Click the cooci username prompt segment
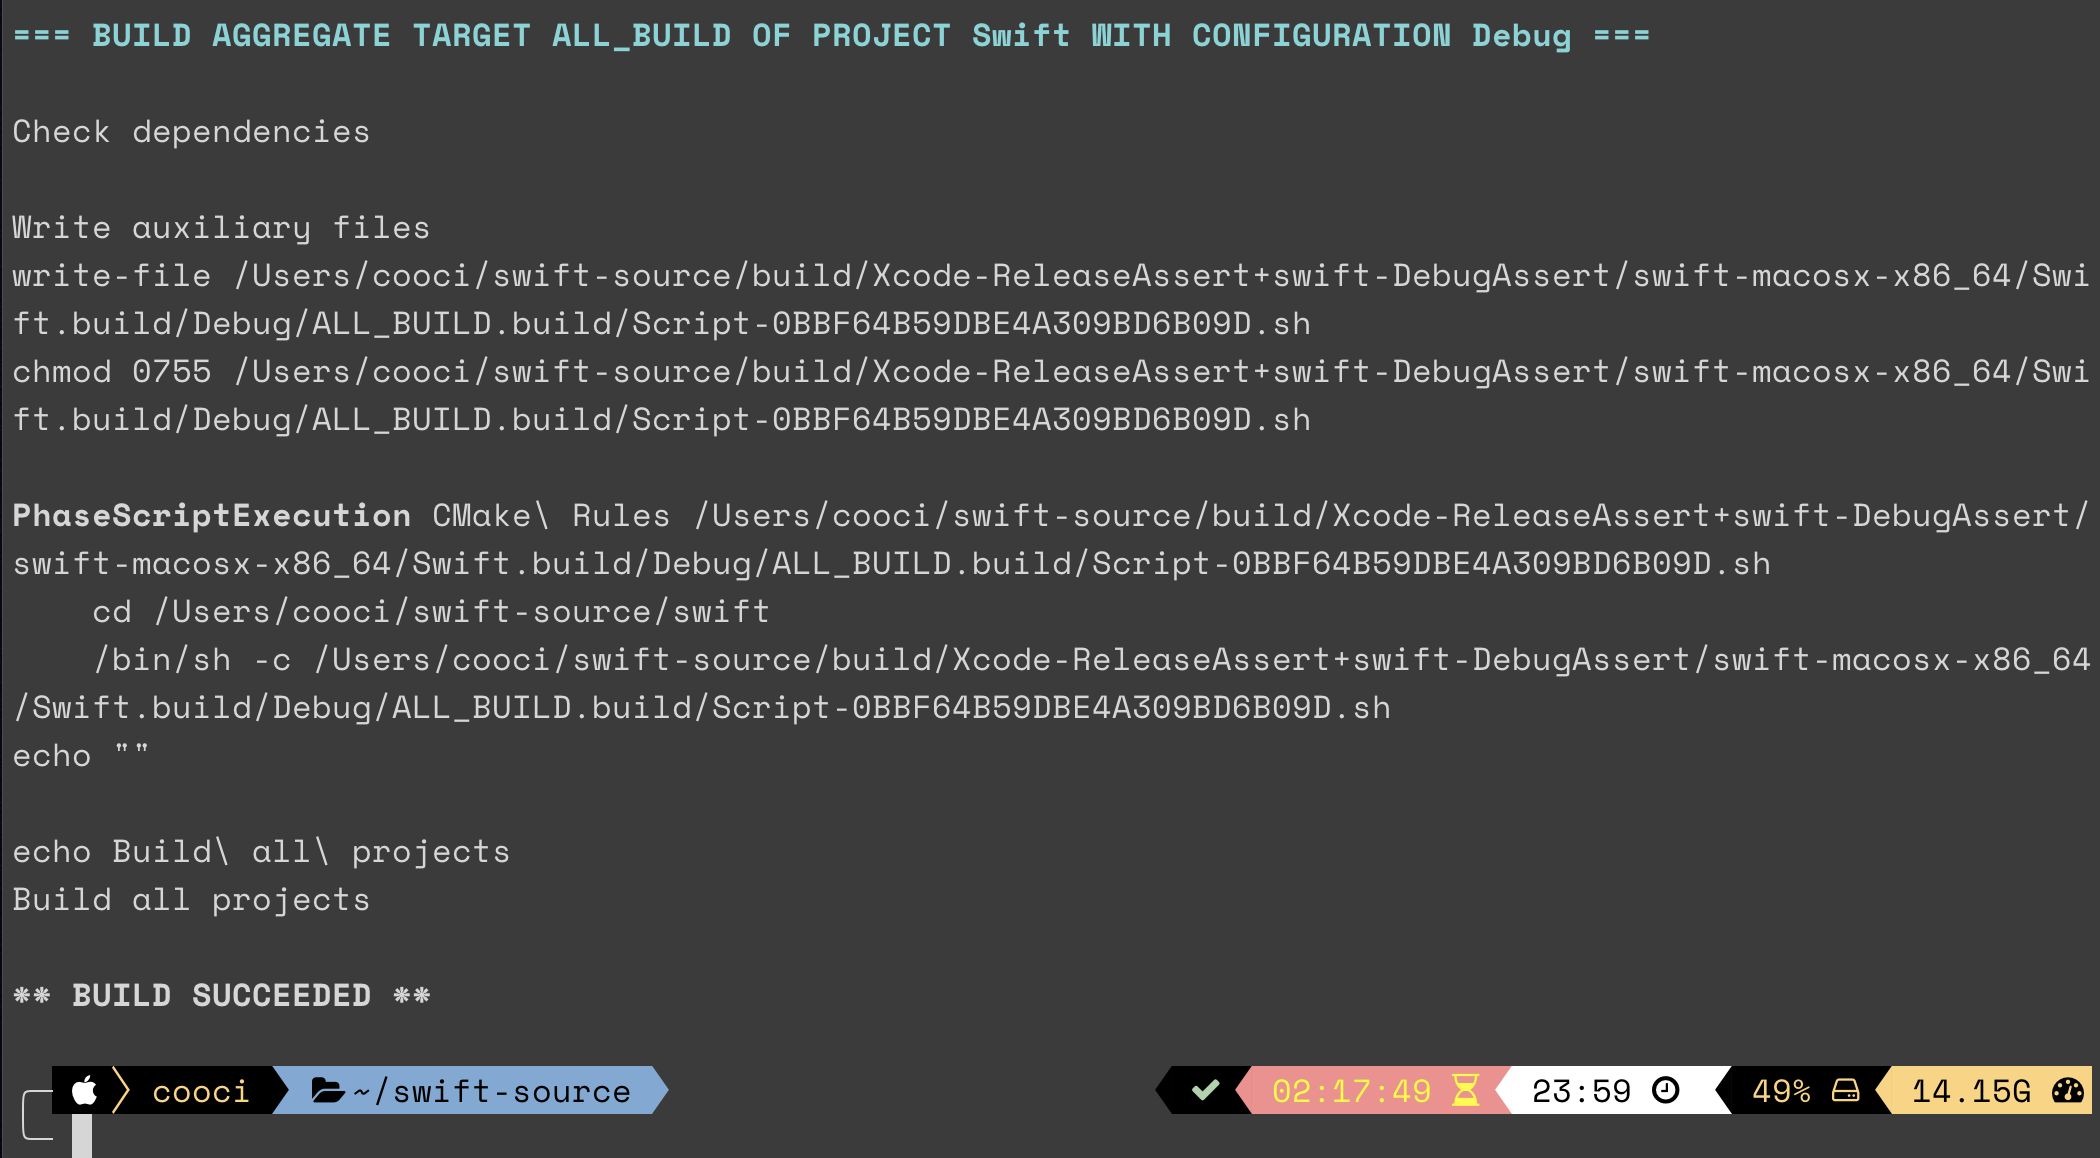This screenshot has width=2100, height=1158. 200,1091
